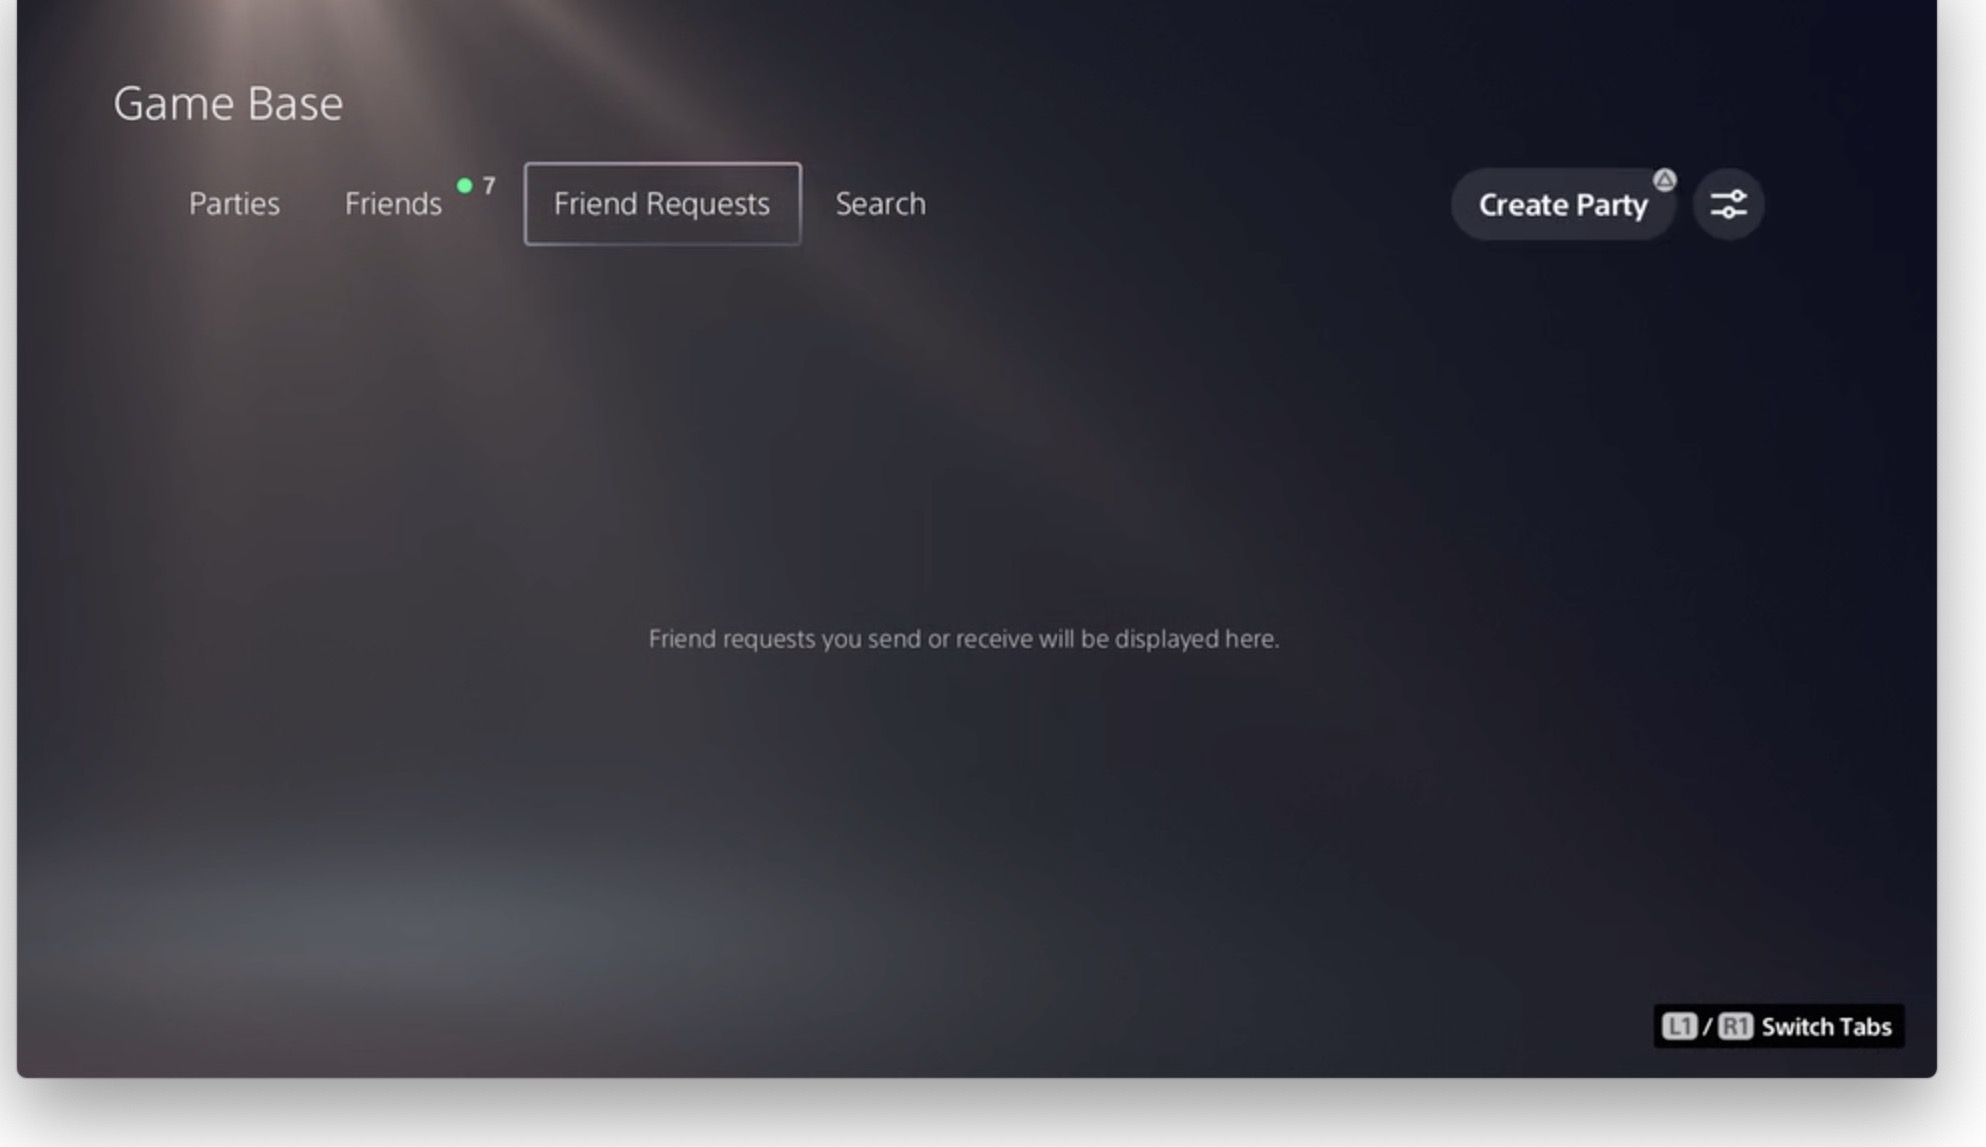1986x1147 pixels.
Task: Navigate to Search tab
Action: click(x=880, y=202)
